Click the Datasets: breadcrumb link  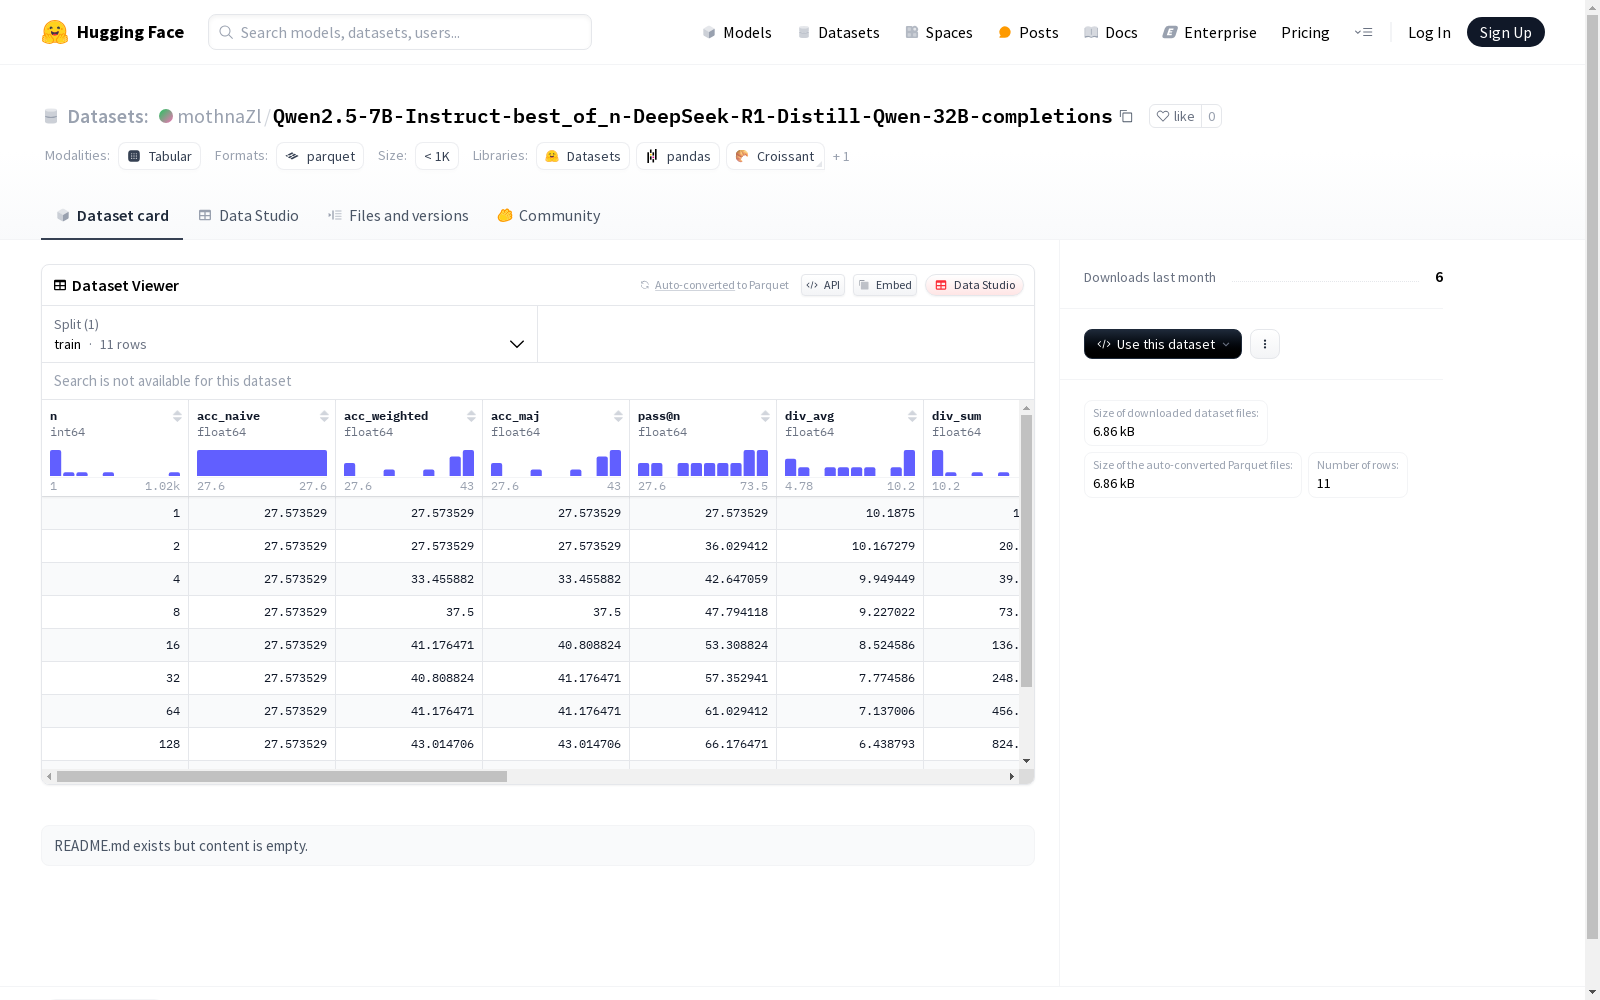107,116
